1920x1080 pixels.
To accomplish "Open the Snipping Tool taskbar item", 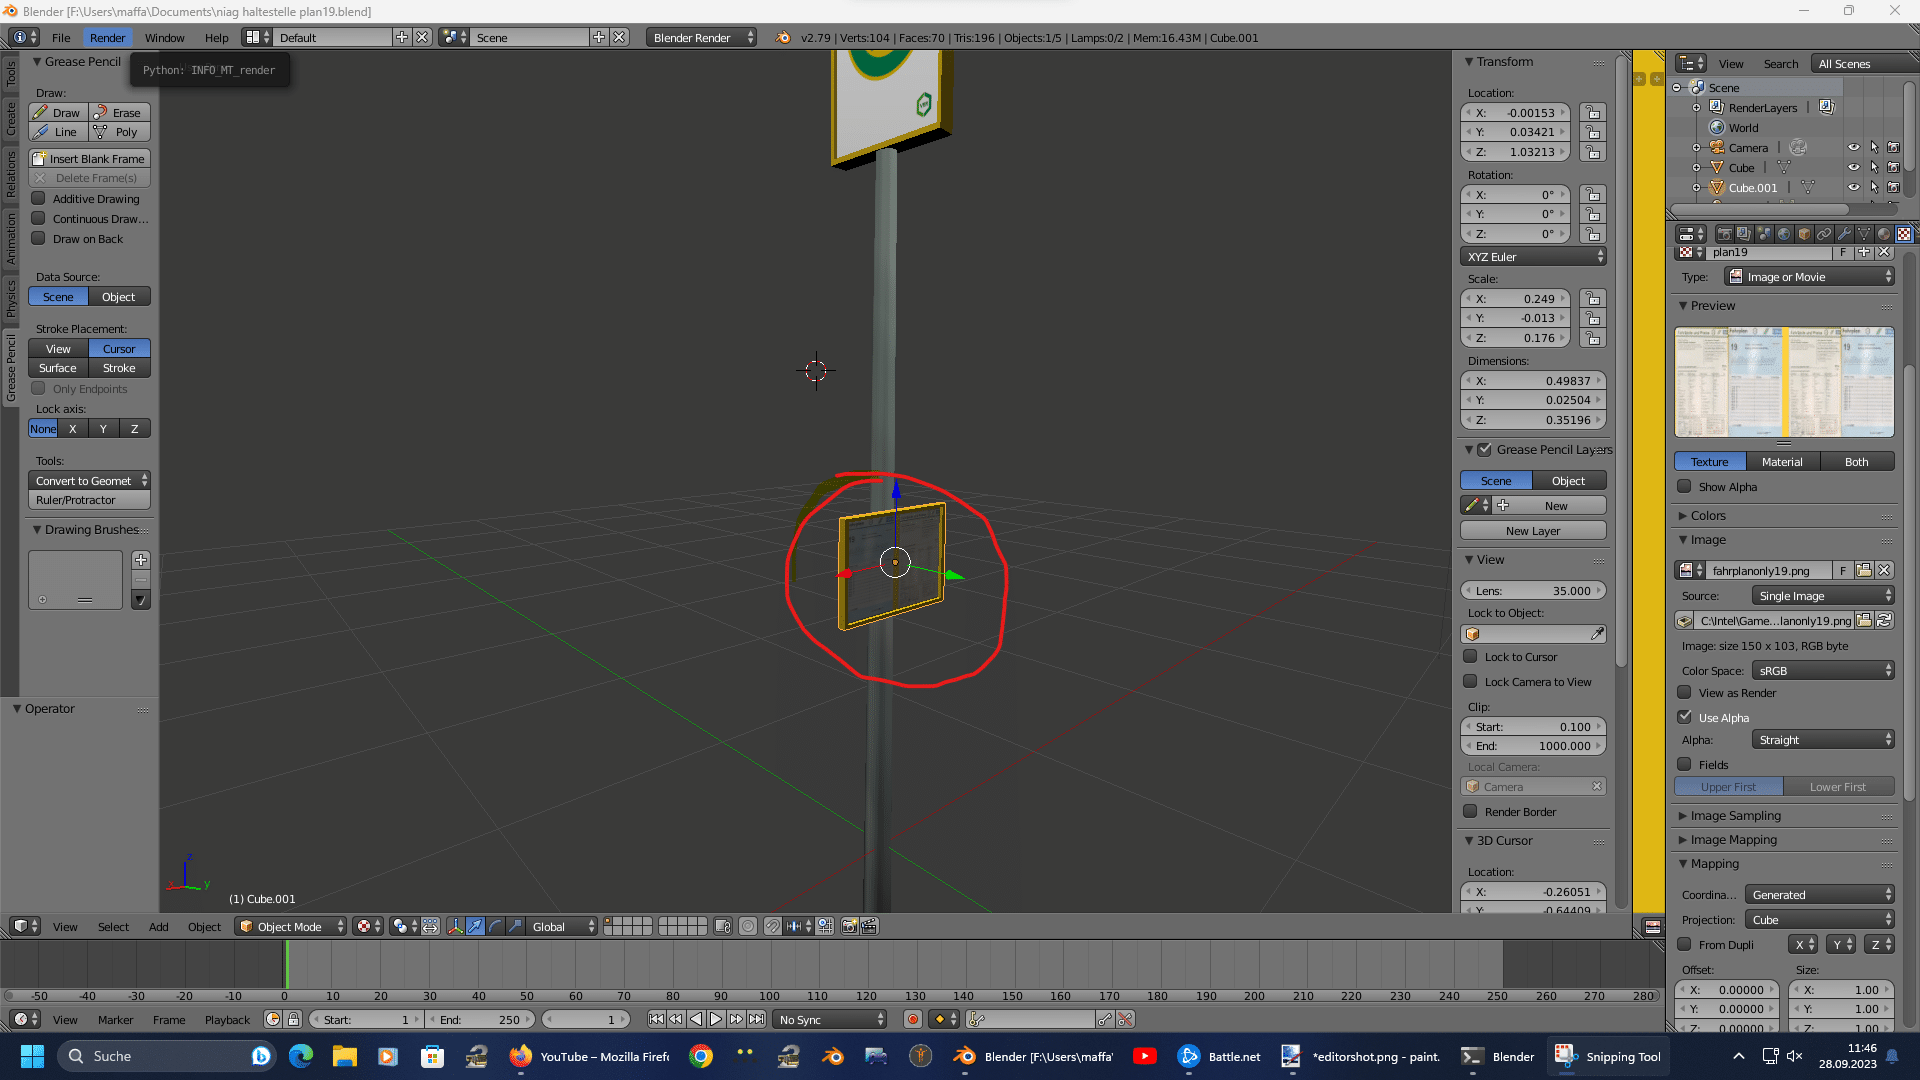I will click(1609, 1056).
